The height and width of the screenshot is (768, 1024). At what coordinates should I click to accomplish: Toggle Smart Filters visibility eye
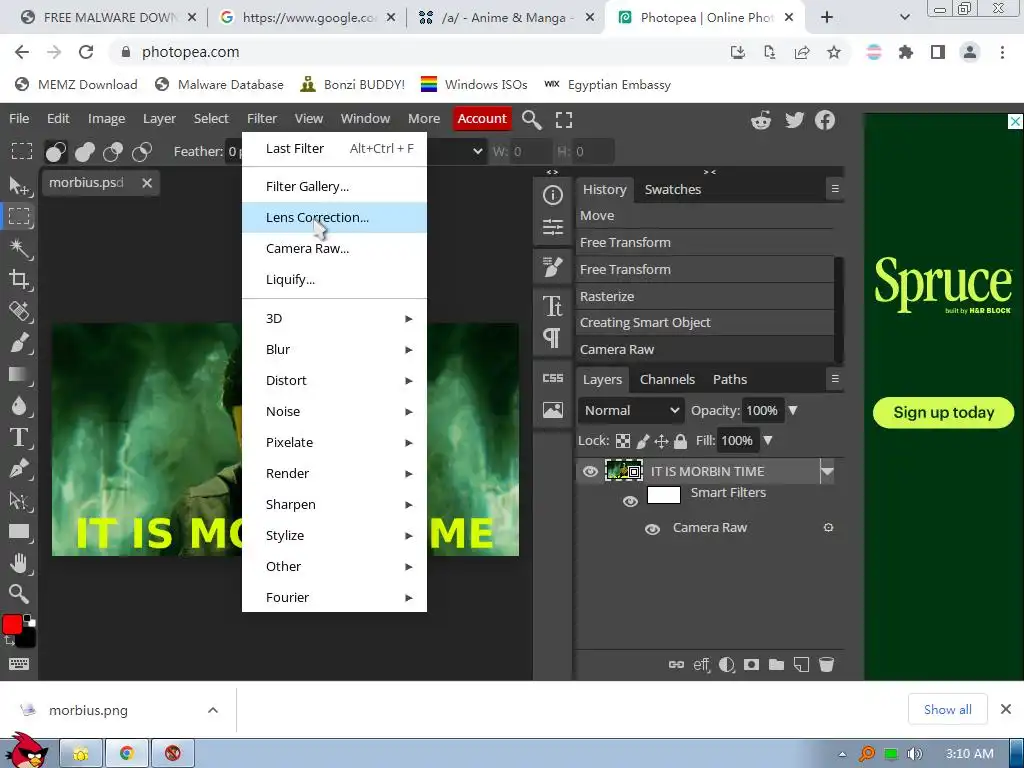point(630,501)
